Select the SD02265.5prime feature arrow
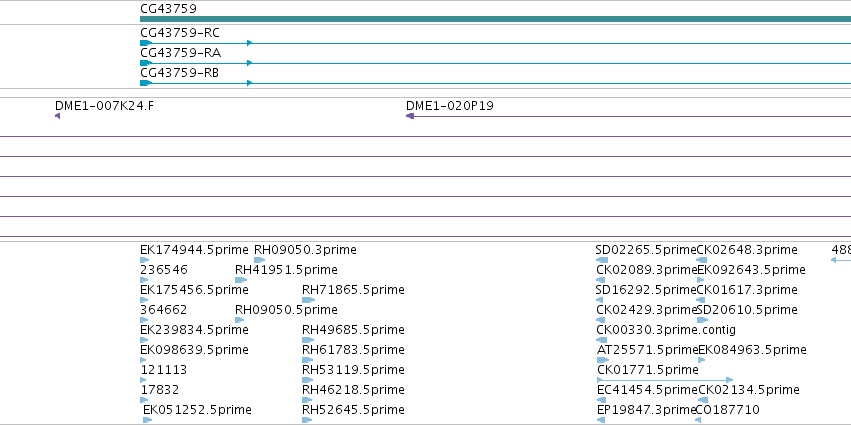The height and width of the screenshot is (425, 851). click(602, 260)
